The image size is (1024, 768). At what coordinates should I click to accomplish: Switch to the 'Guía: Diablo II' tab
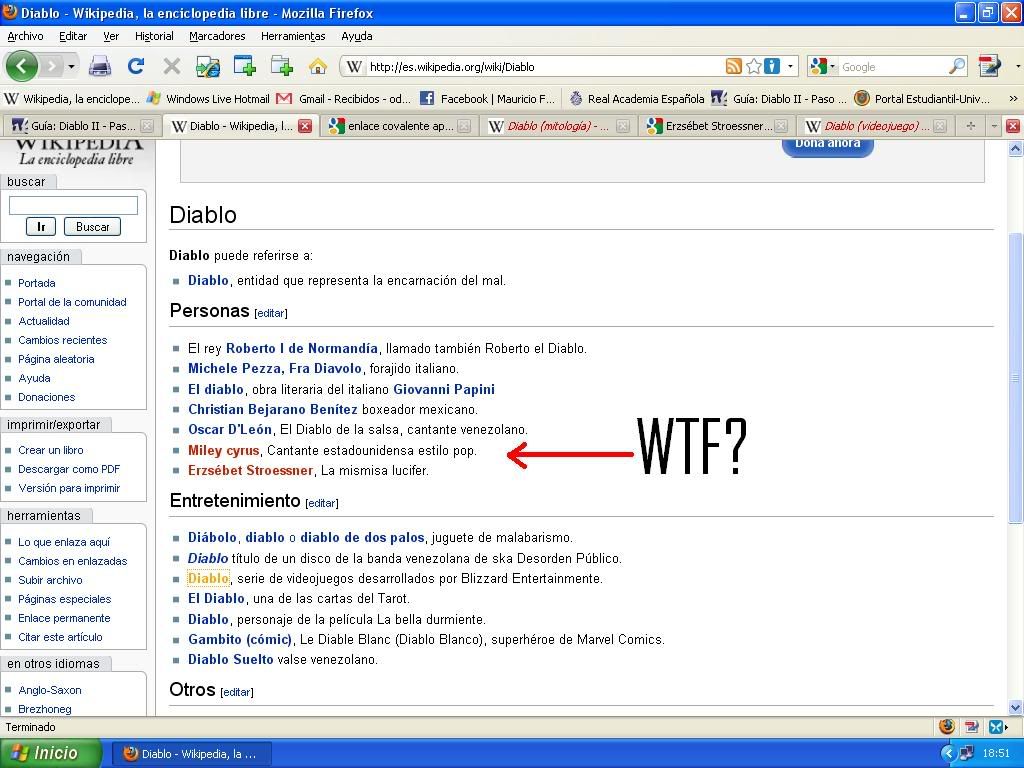[82, 126]
